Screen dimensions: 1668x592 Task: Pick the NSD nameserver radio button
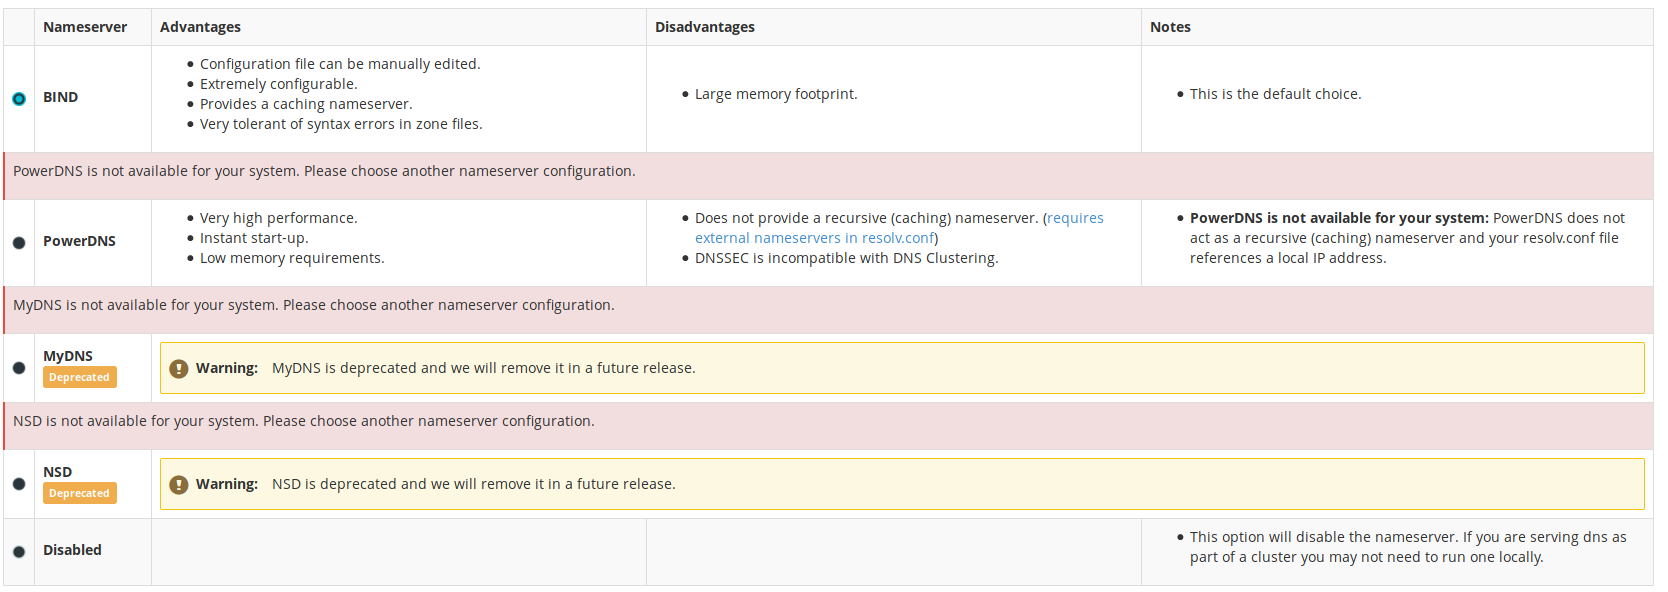coord(19,484)
